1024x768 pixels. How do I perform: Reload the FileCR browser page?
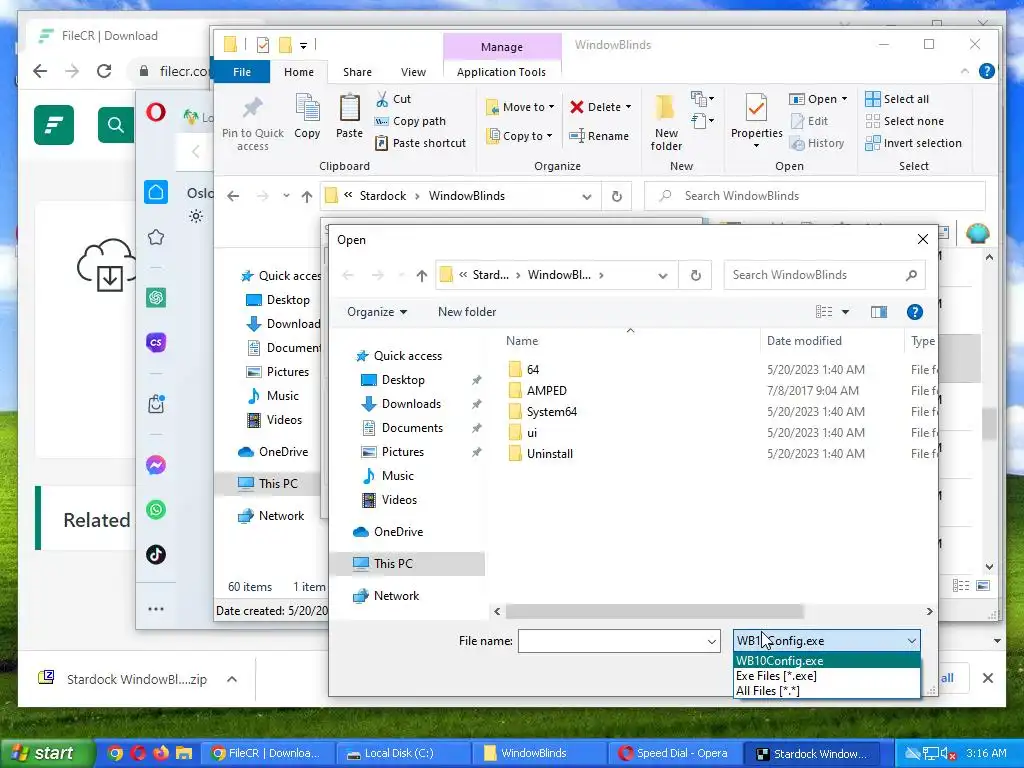[x=104, y=71]
